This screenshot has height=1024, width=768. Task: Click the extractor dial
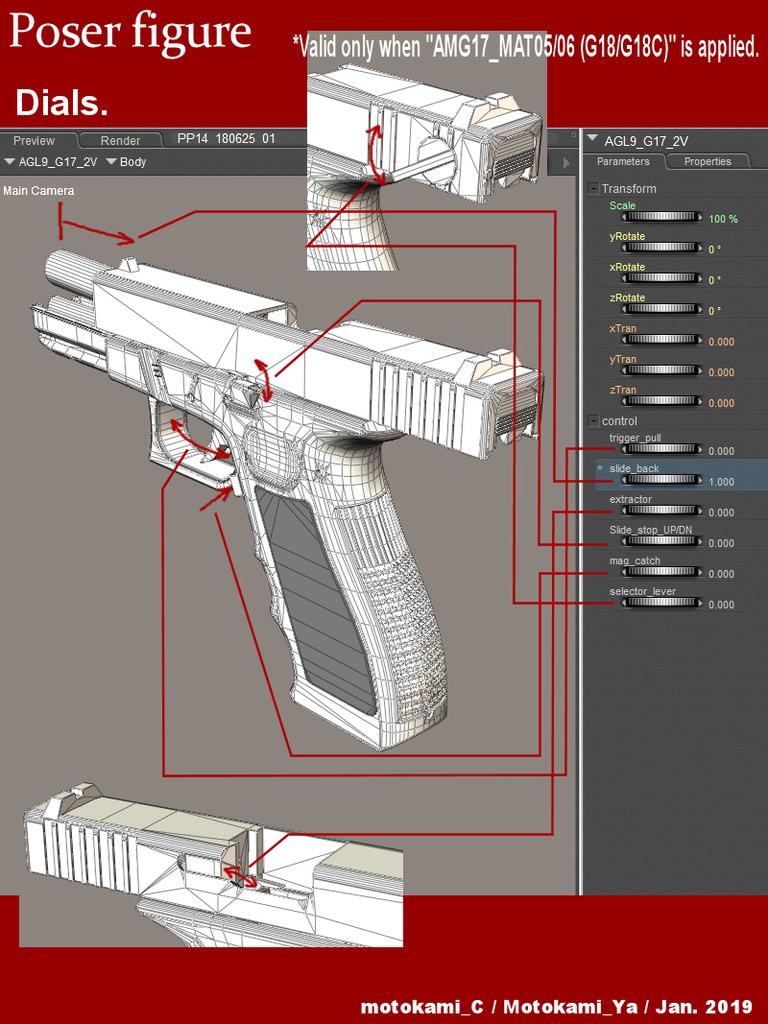(x=662, y=511)
